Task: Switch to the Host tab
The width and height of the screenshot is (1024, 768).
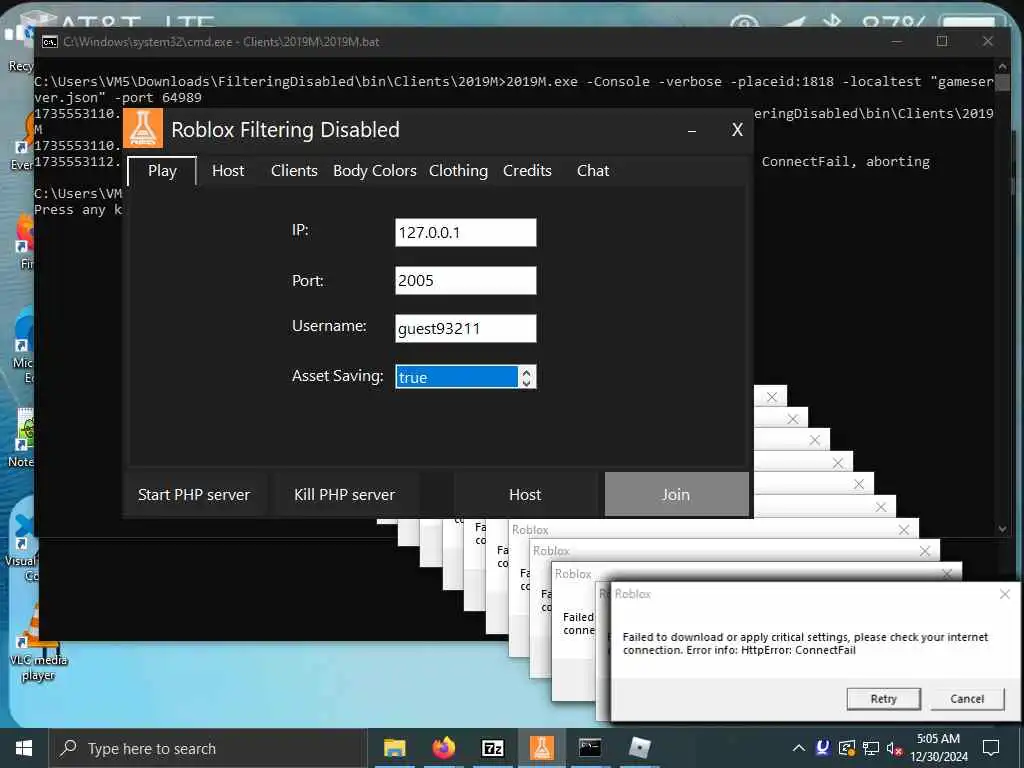Action: 228,171
